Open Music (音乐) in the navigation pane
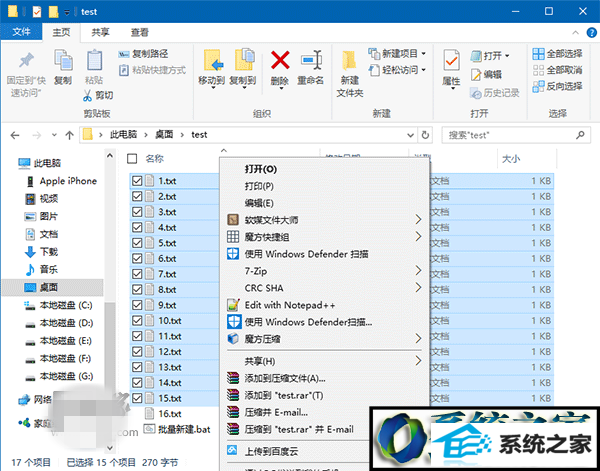The width and height of the screenshot is (600, 471). [x=42, y=269]
